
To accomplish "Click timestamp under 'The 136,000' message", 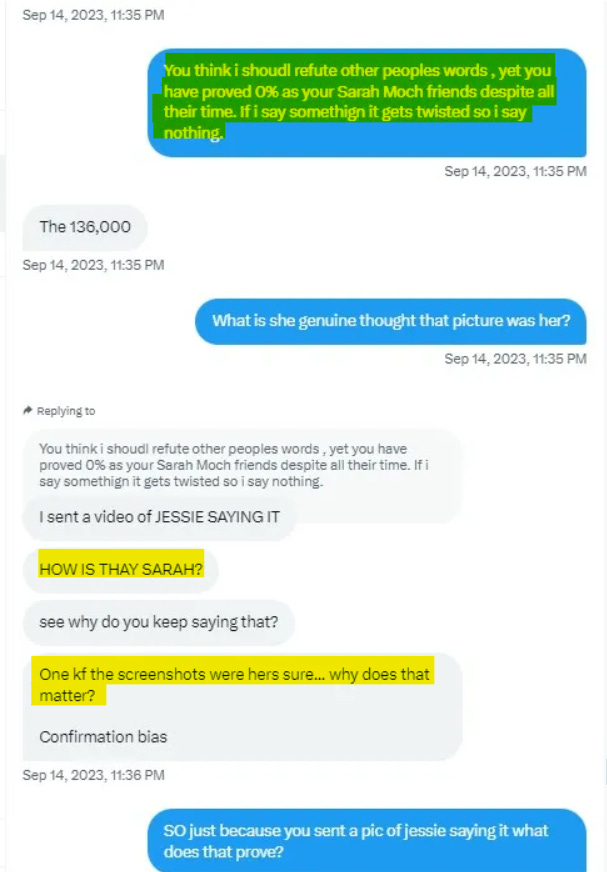I will [x=93, y=265].
